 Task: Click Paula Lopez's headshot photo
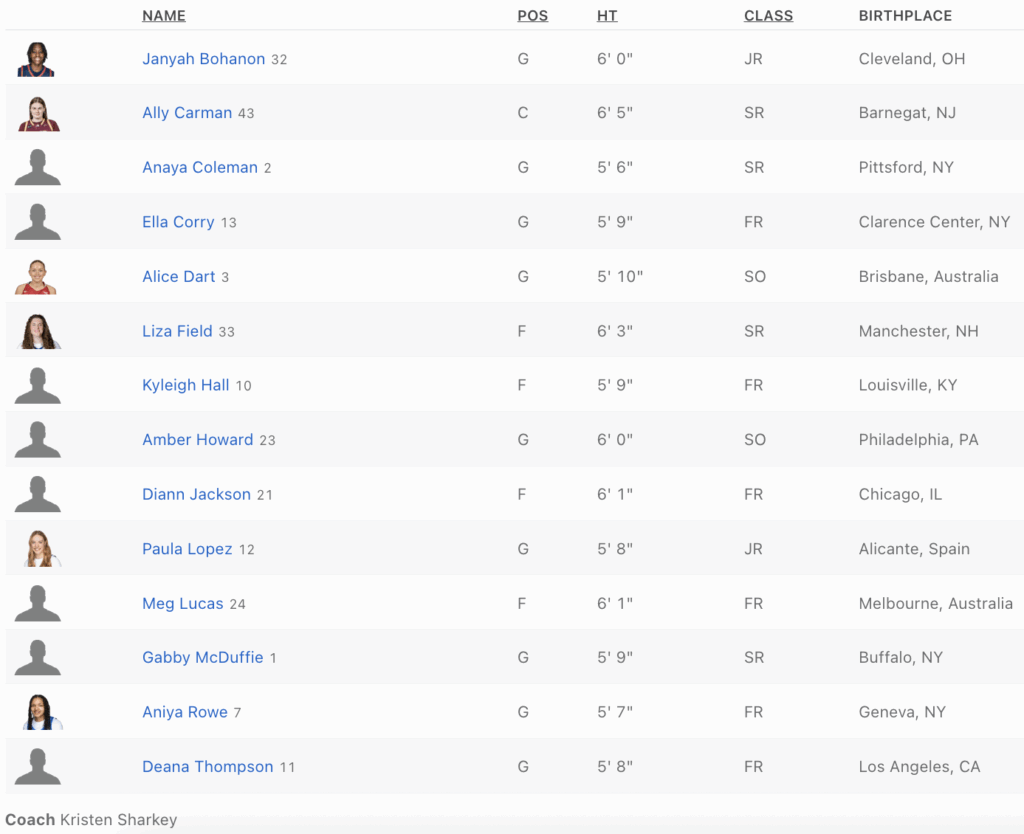click(38, 549)
